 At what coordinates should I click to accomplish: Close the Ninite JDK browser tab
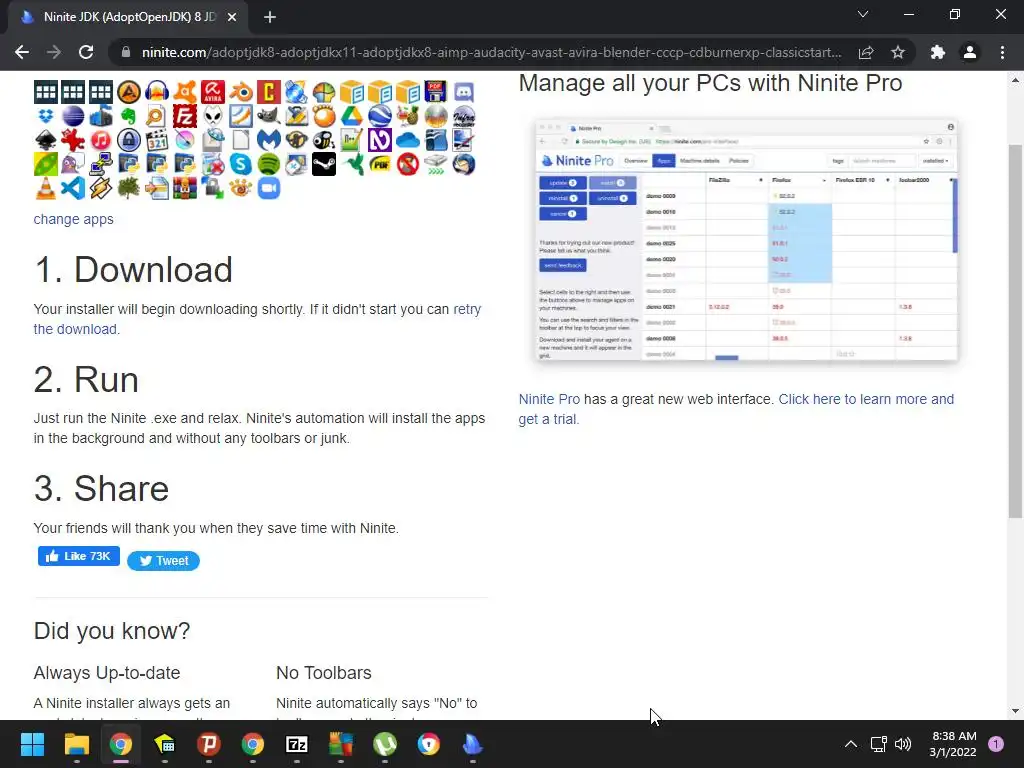(x=232, y=17)
